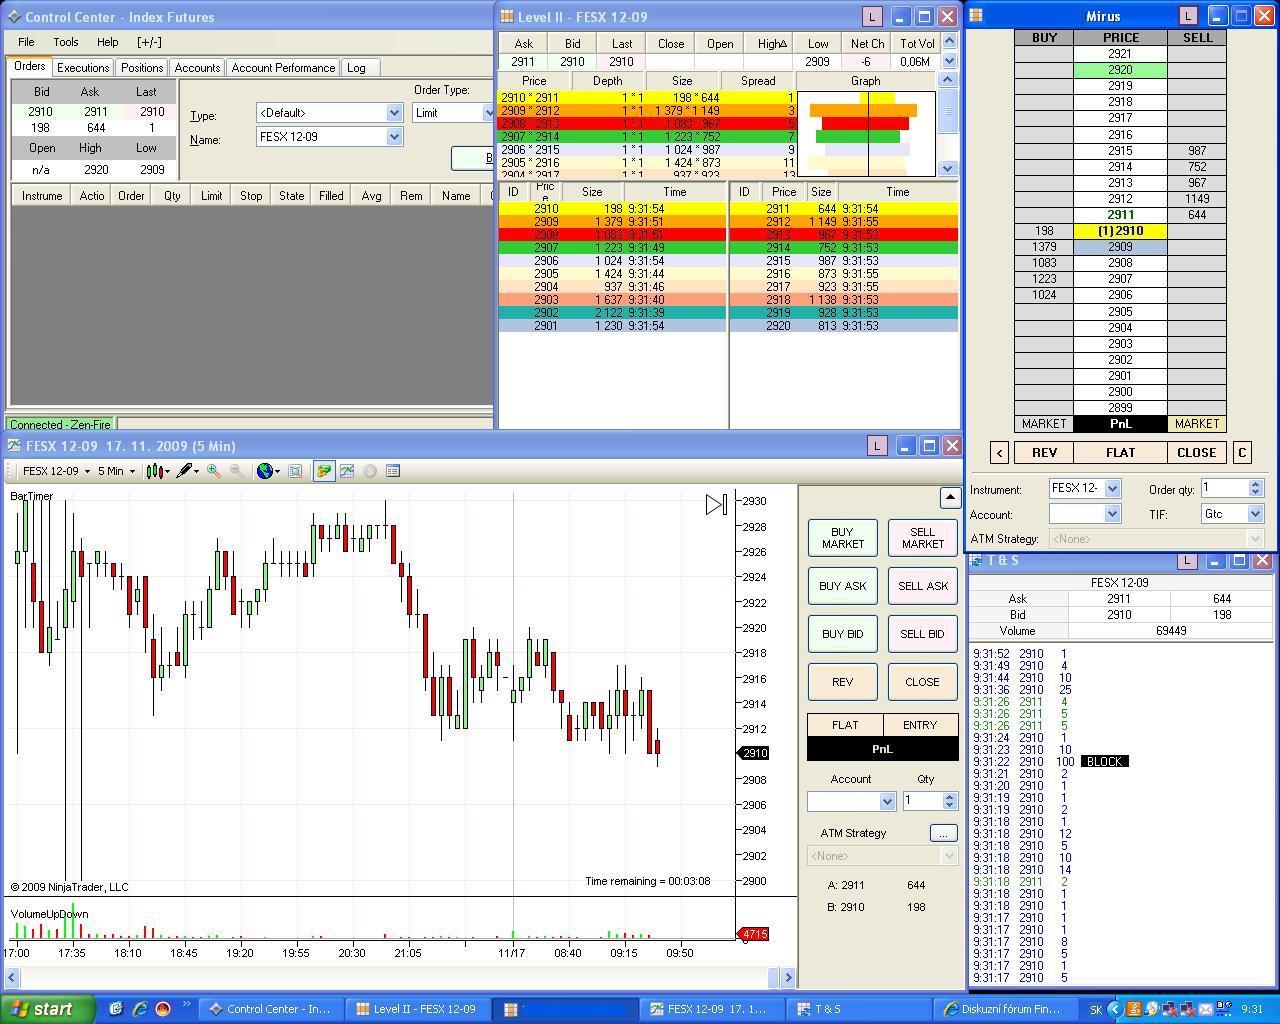Click the chart horizontal scrollbar right arrow
This screenshot has height=1024, width=1280.
pos(788,977)
